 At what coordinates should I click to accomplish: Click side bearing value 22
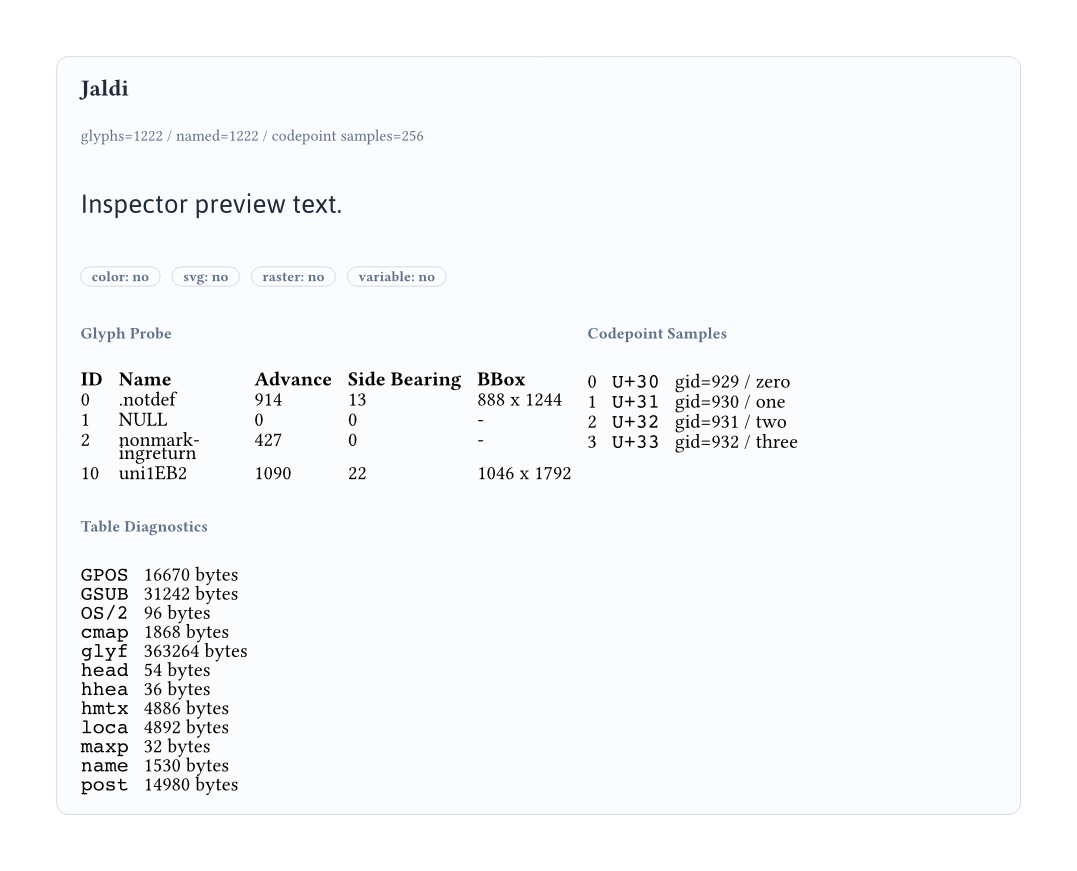[x=357, y=473]
